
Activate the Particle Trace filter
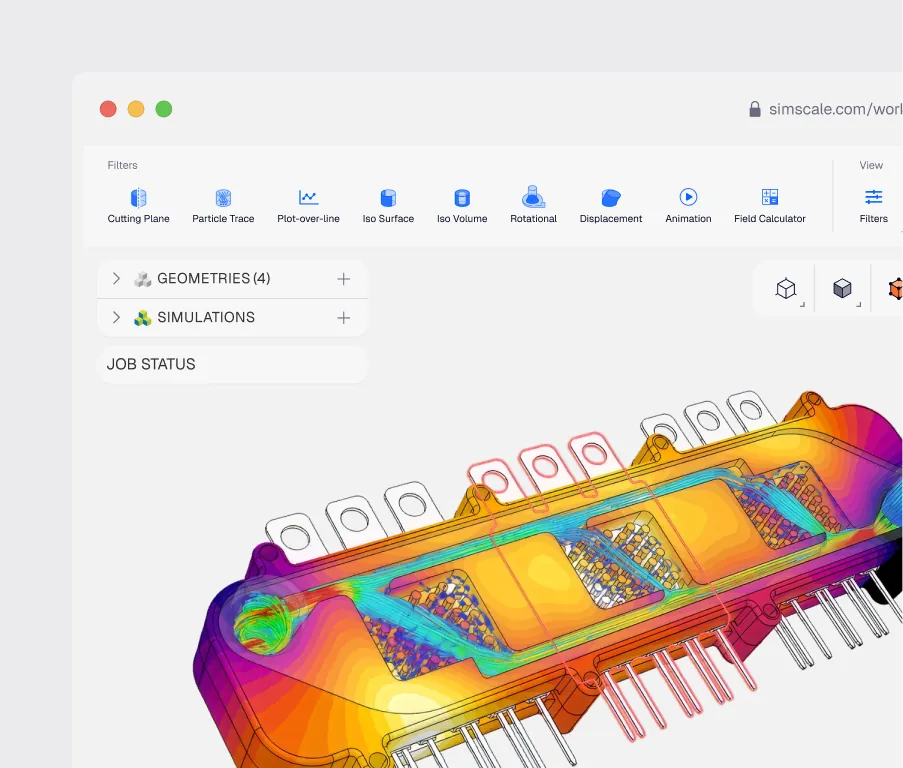point(223,206)
